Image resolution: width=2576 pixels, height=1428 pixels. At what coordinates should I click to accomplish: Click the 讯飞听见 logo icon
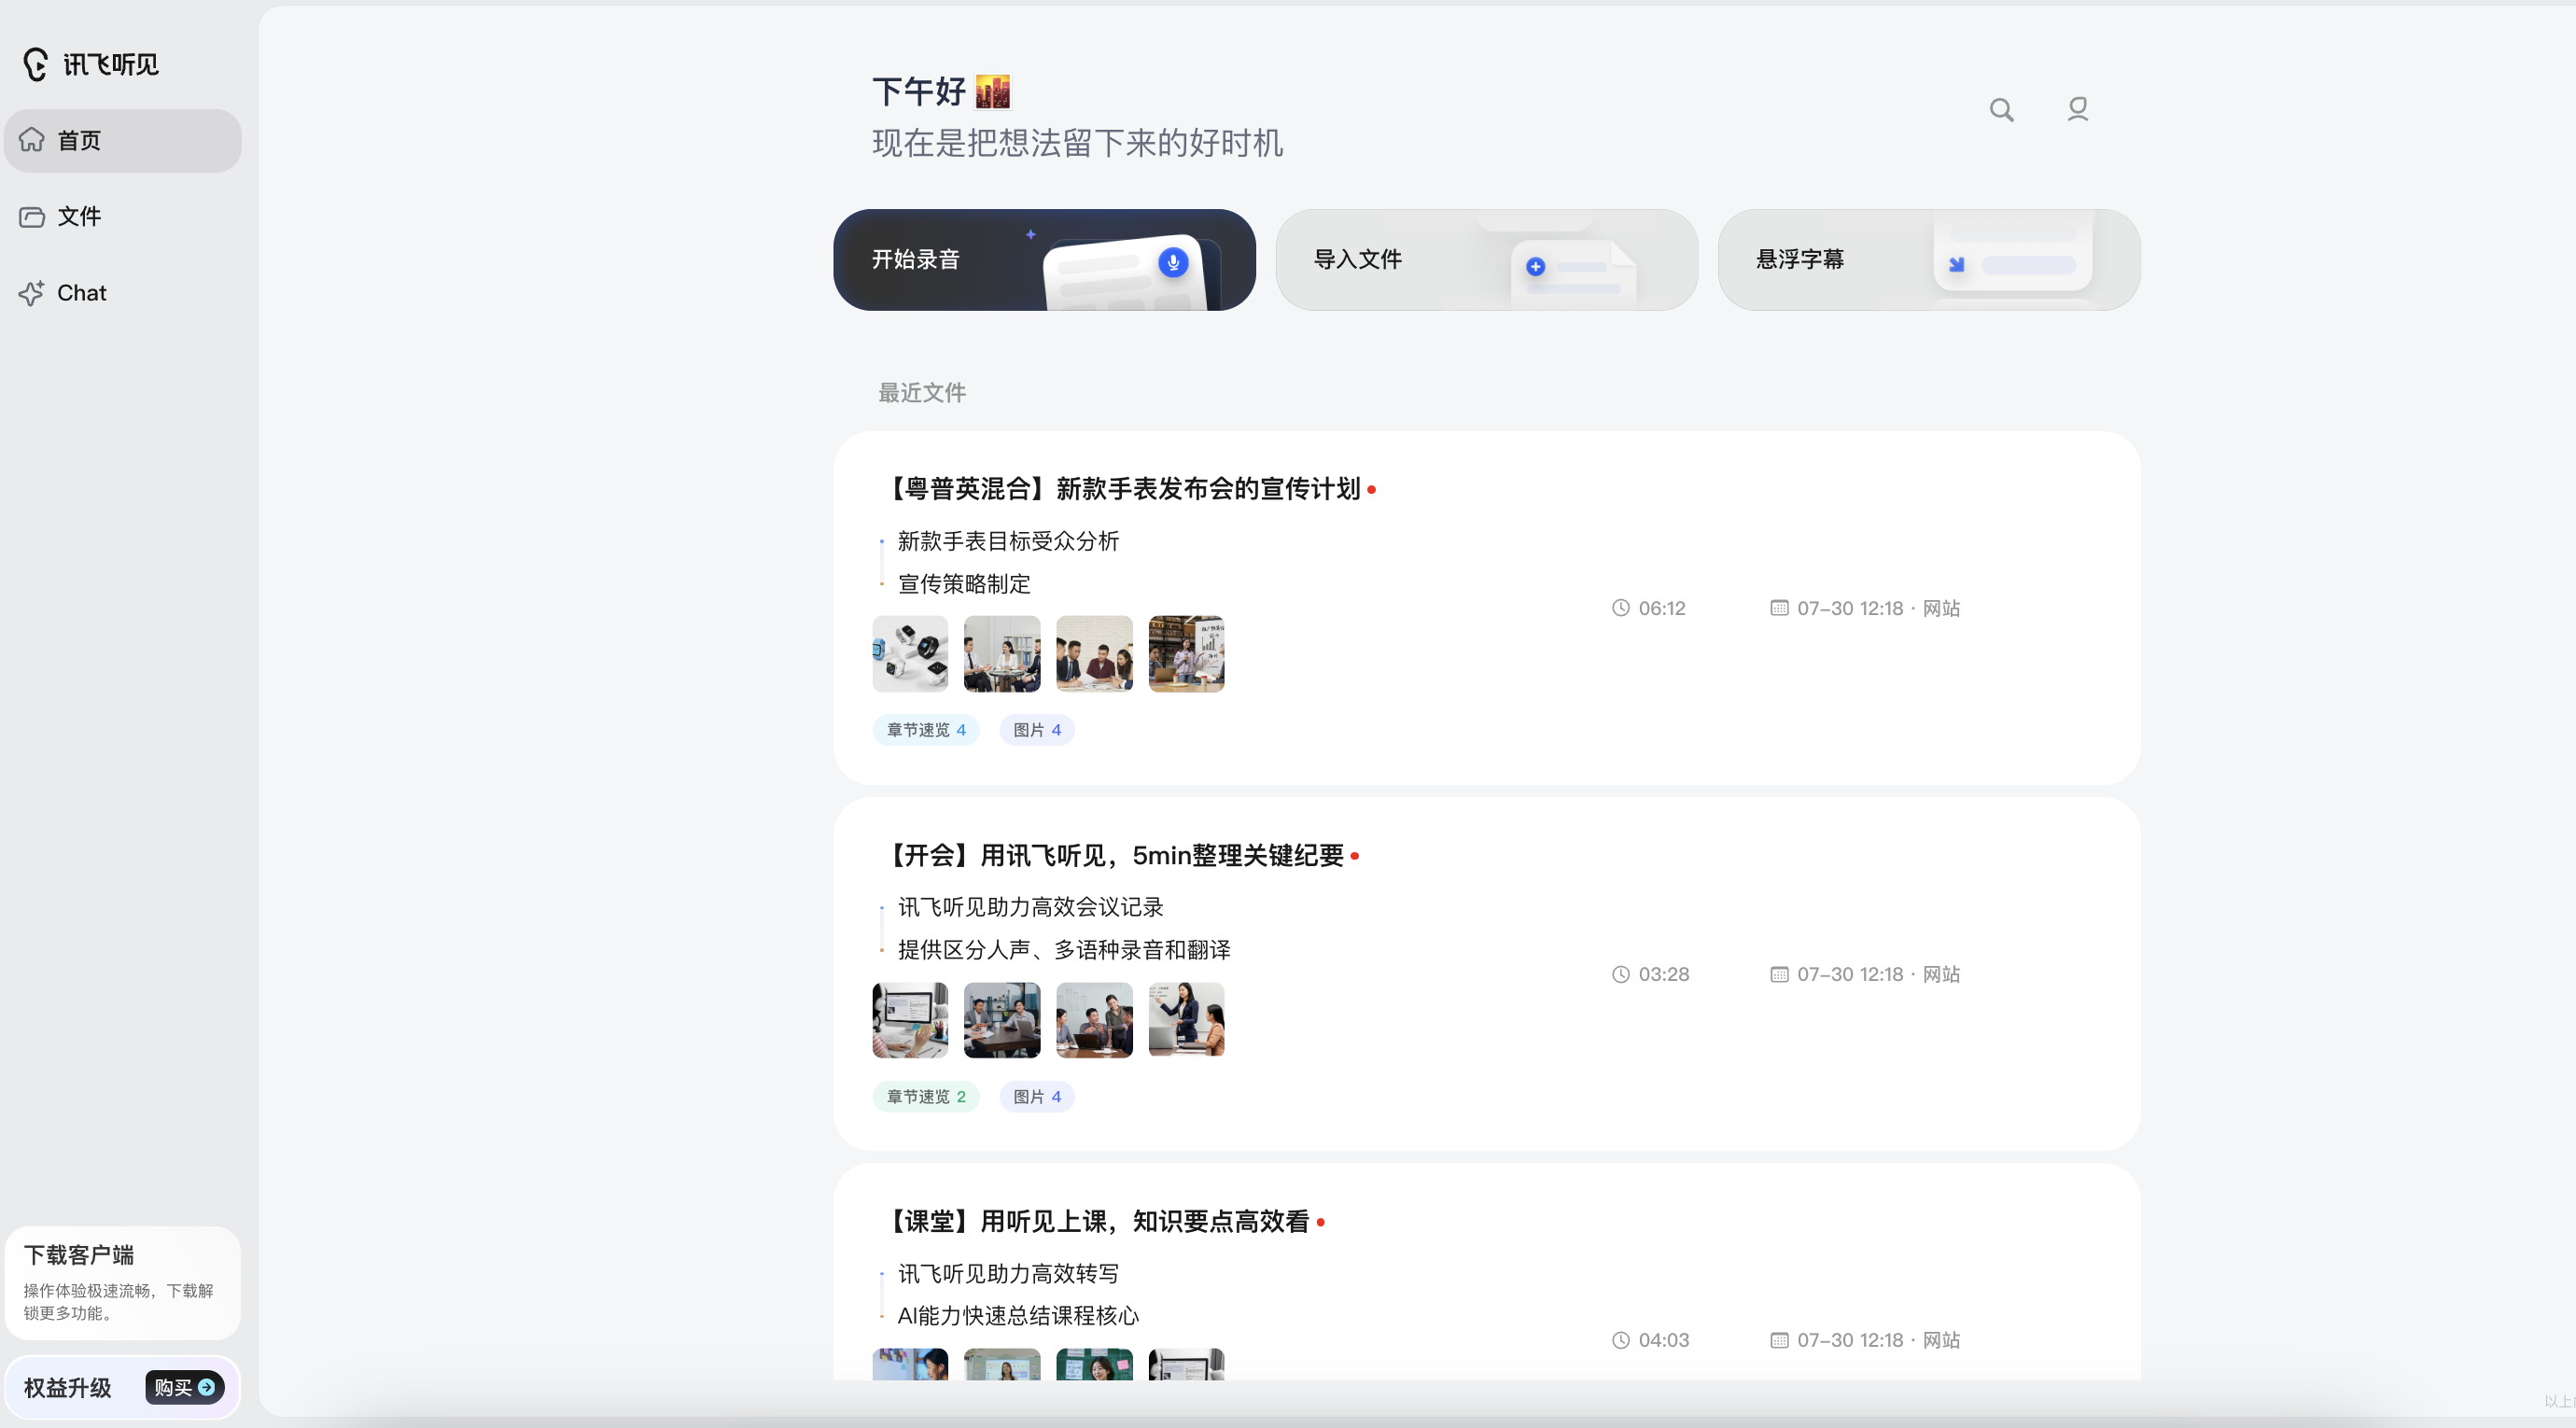[x=36, y=64]
